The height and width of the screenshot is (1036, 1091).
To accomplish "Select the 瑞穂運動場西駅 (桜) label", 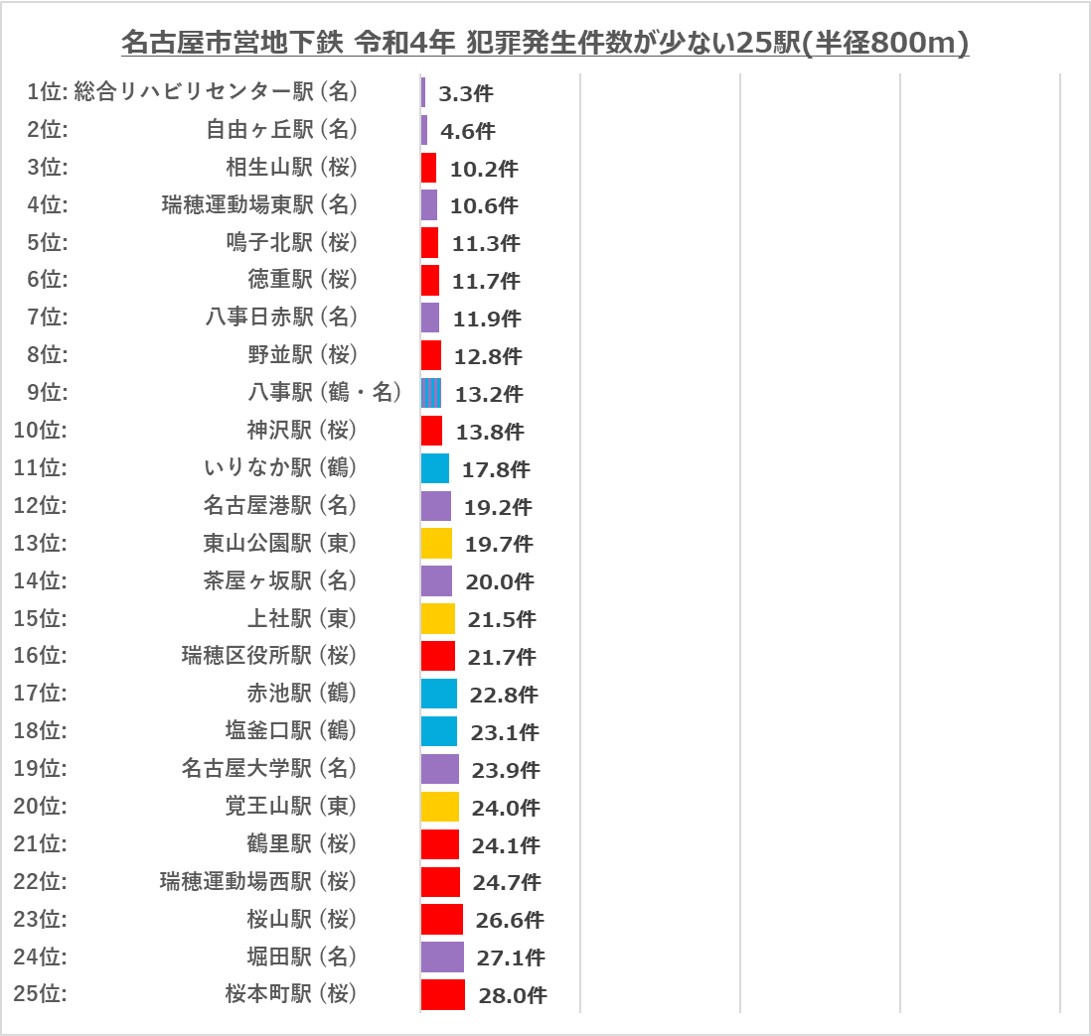I will (259, 881).
